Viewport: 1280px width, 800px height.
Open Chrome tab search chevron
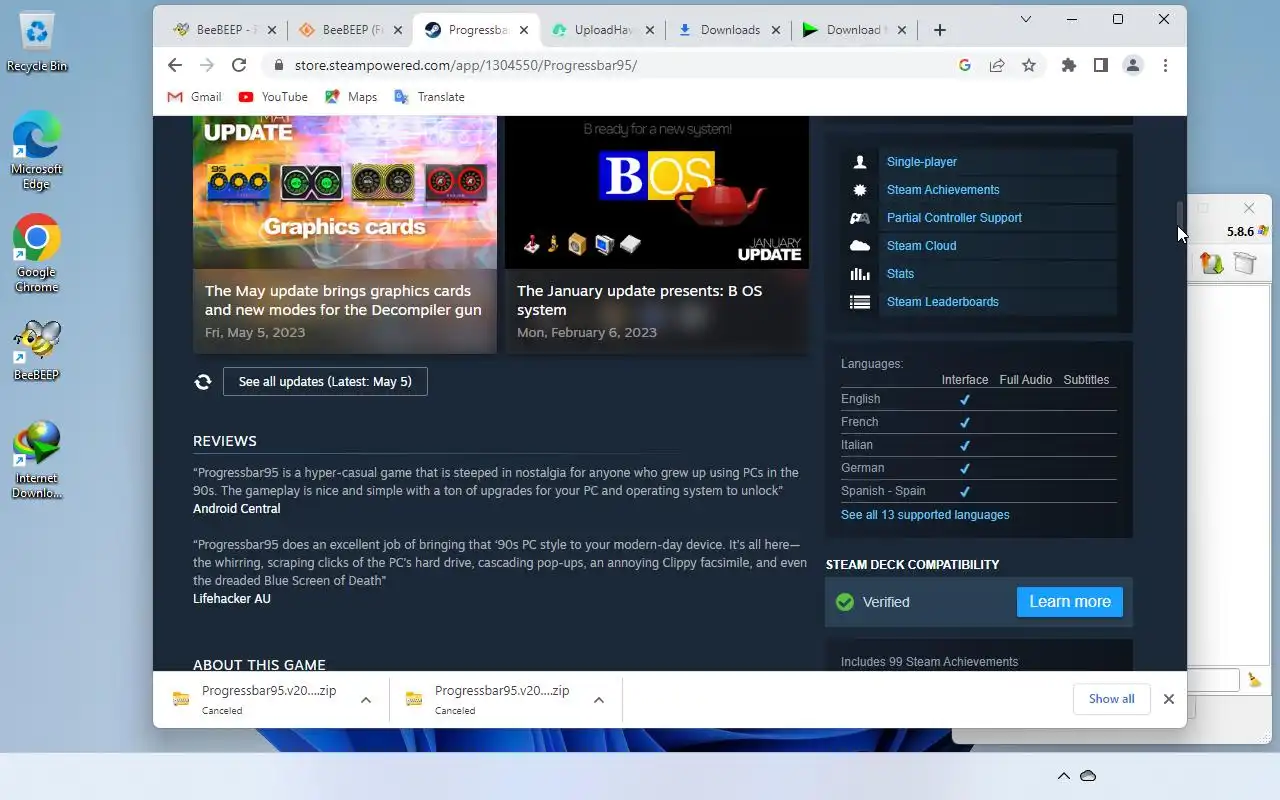point(1026,19)
